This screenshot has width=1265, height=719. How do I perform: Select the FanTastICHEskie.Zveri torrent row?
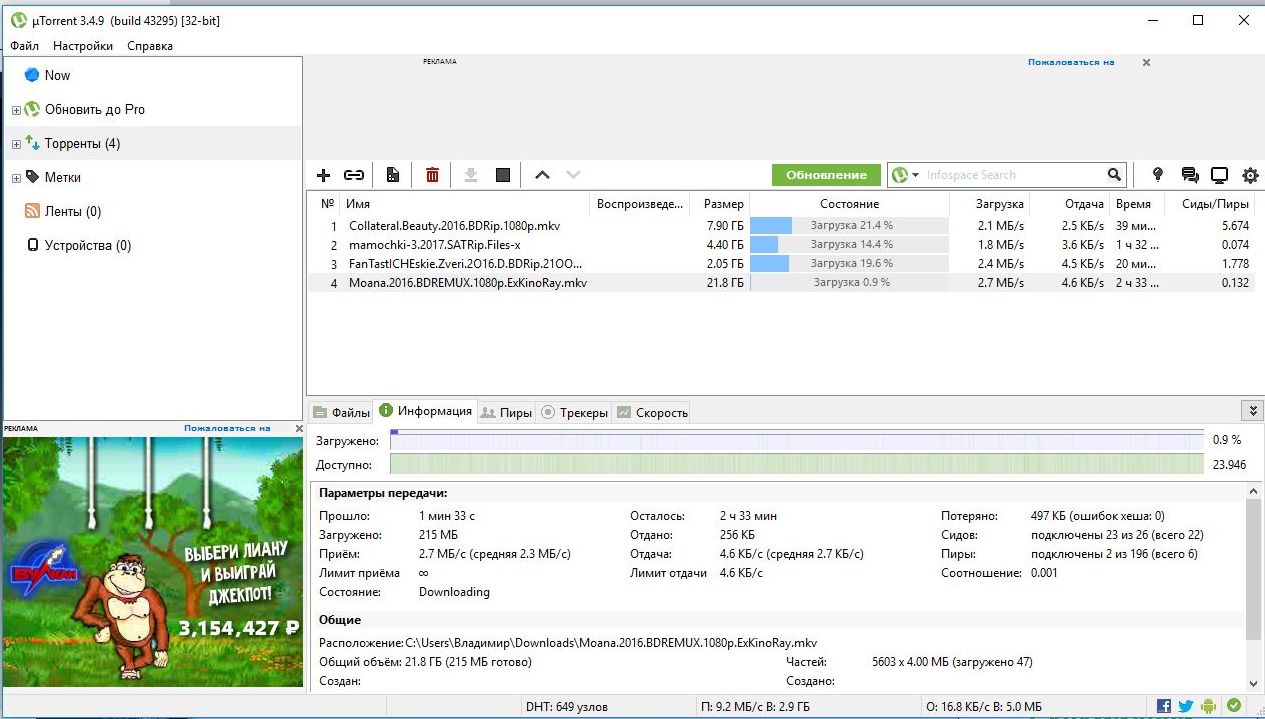point(781,264)
